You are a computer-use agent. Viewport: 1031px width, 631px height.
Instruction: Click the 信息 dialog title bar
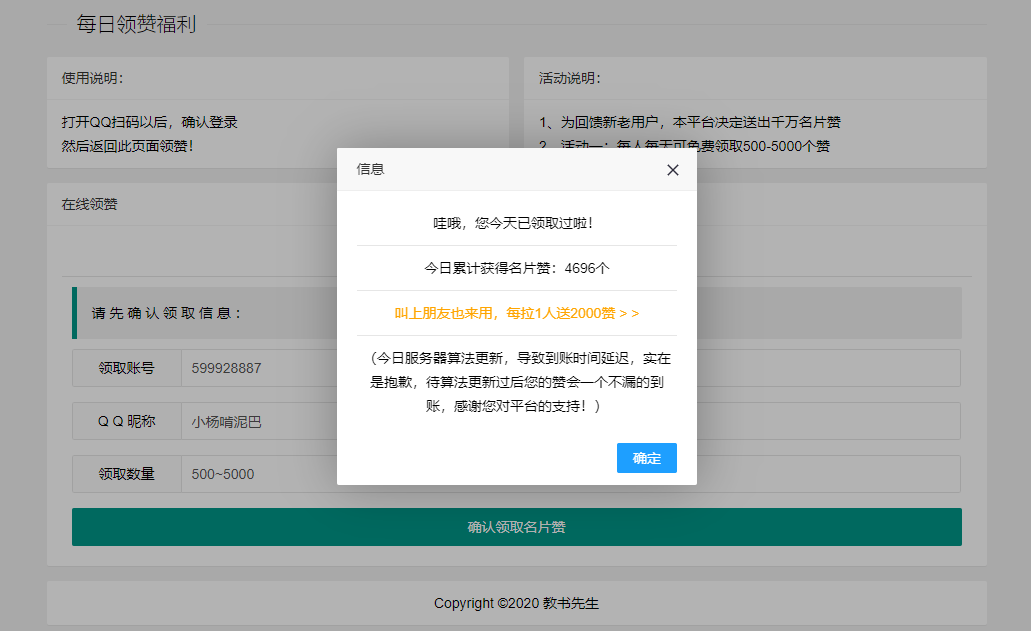(x=500, y=170)
